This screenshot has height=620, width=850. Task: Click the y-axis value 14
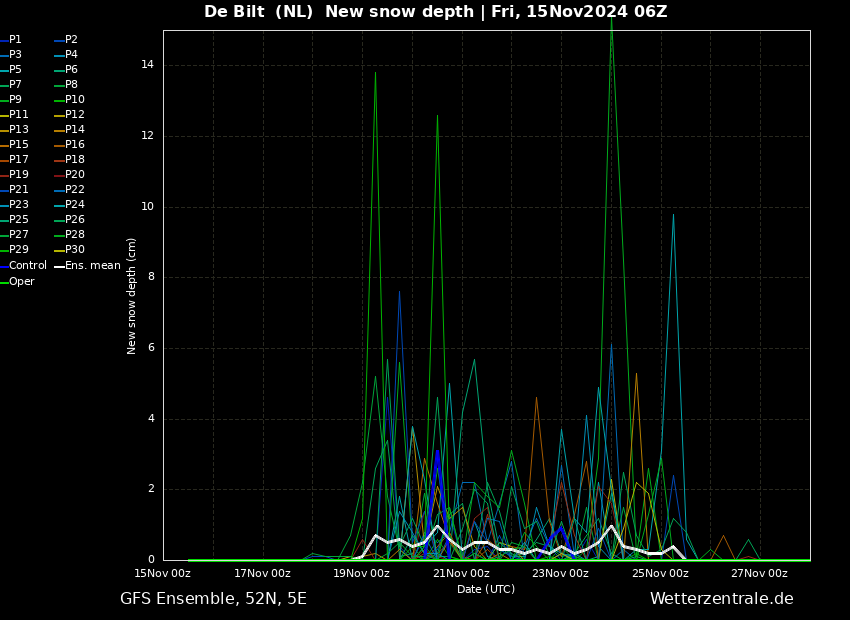click(x=147, y=65)
